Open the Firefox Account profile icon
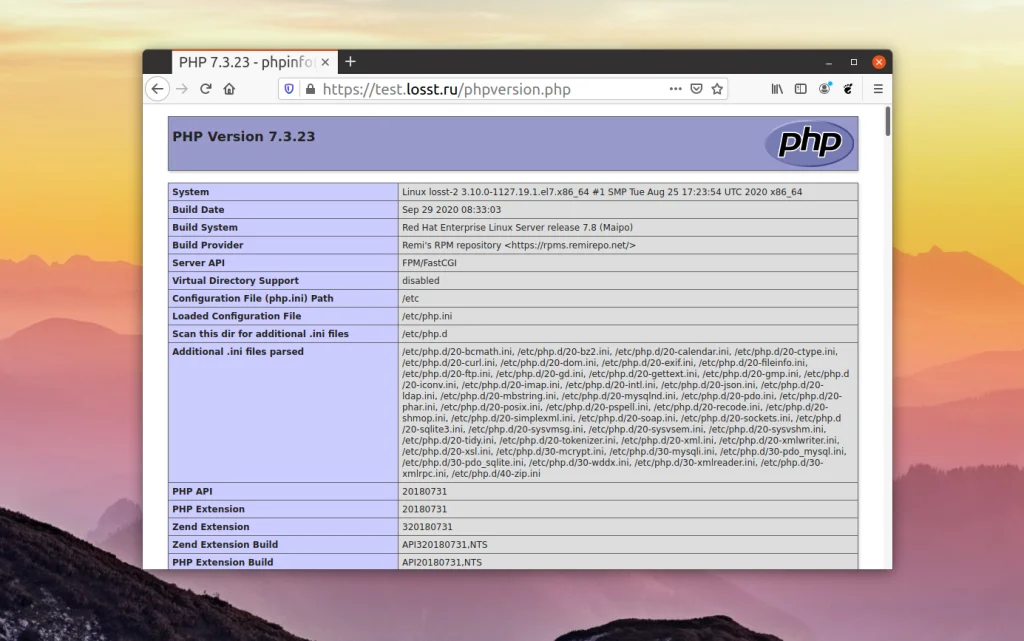The width and height of the screenshot is (1024, 641). point(825,88)
